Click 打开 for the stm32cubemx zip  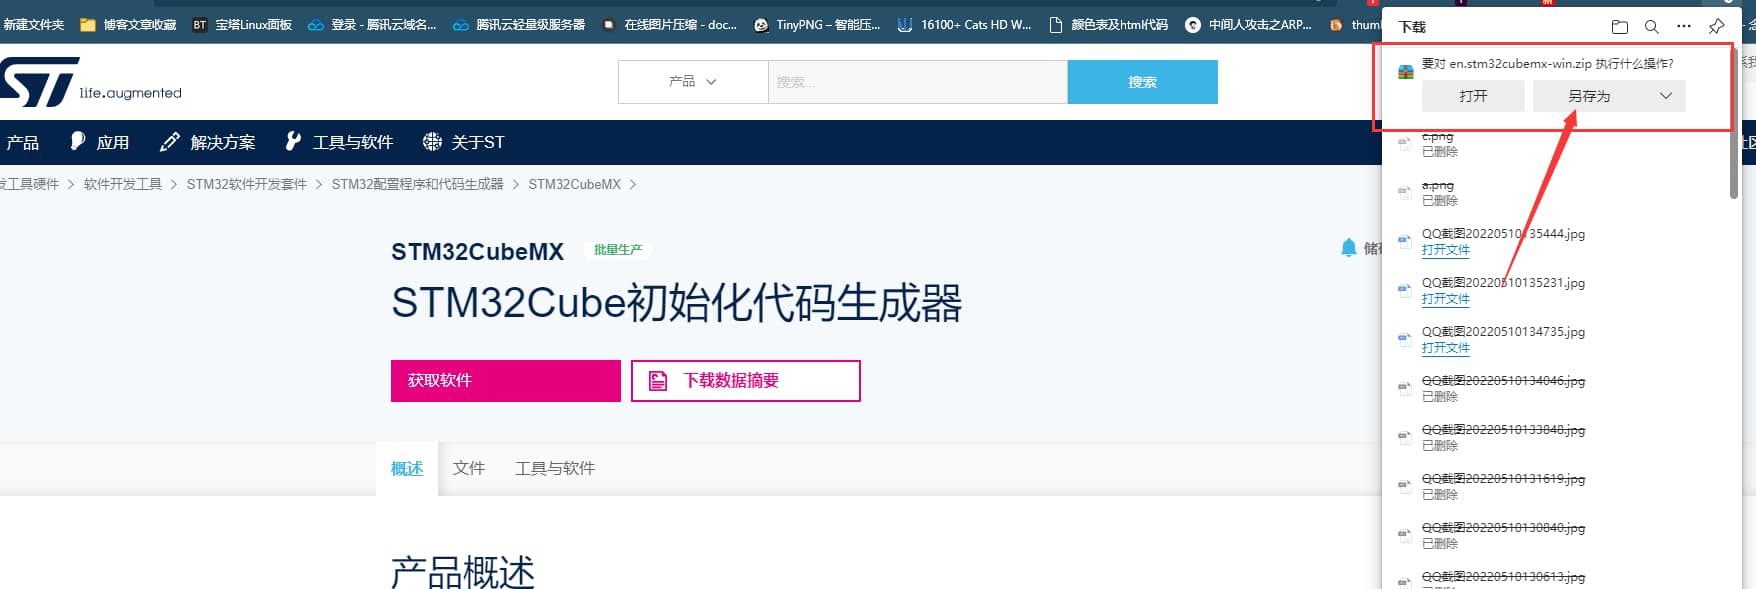coord(1472,96)
